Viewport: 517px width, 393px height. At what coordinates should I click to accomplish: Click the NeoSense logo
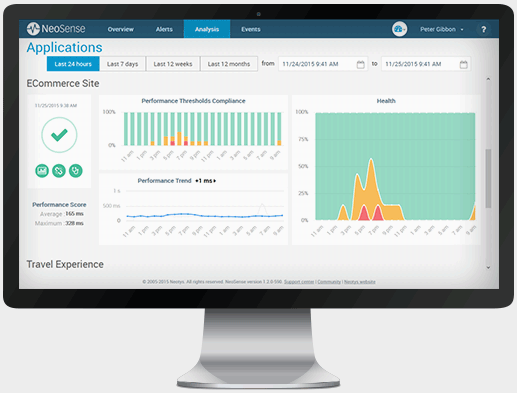56,29
